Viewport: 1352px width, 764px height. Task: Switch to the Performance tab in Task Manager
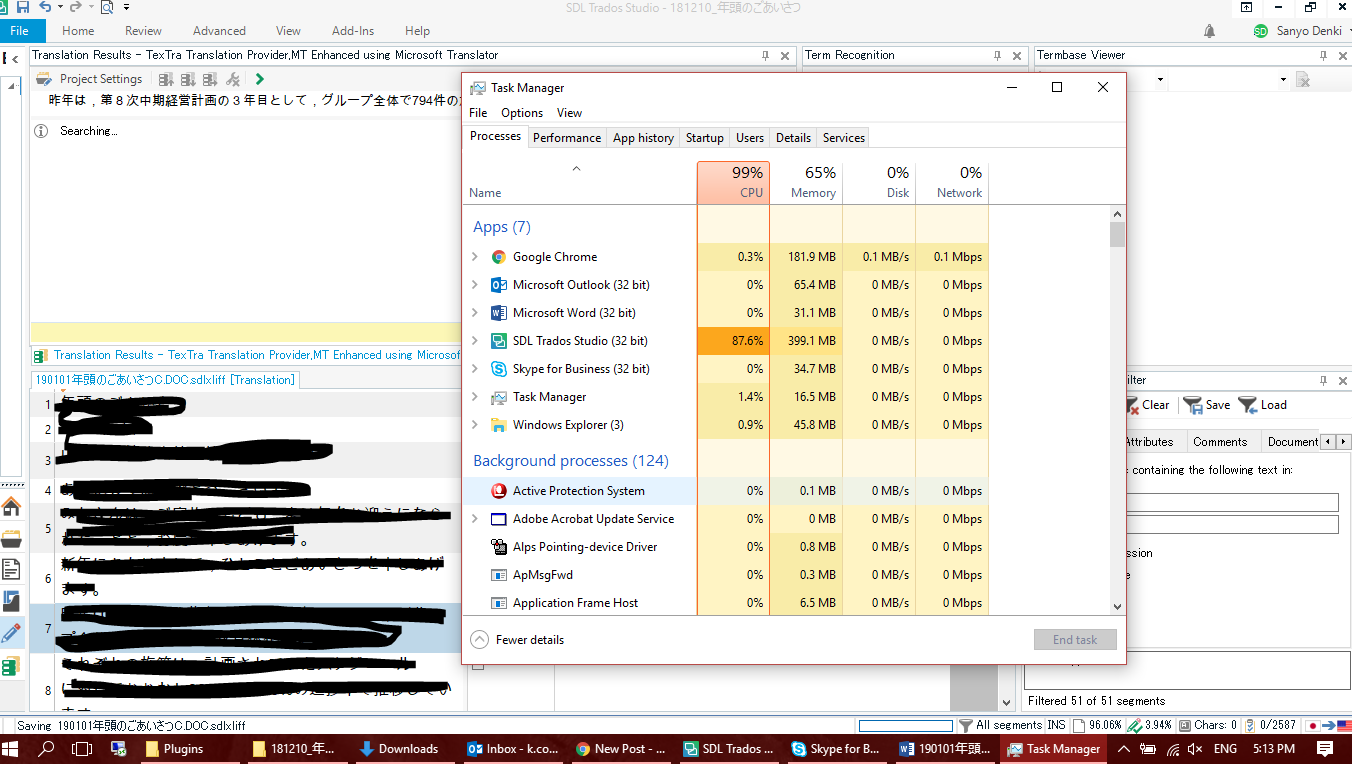point(567,138)
